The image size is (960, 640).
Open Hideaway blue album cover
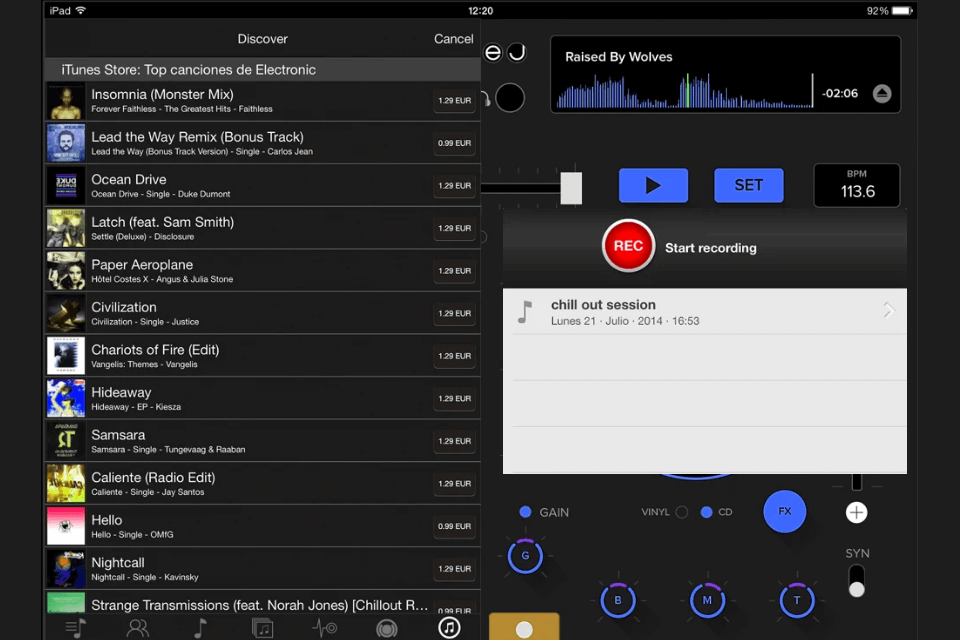click(x=66, y=399)
